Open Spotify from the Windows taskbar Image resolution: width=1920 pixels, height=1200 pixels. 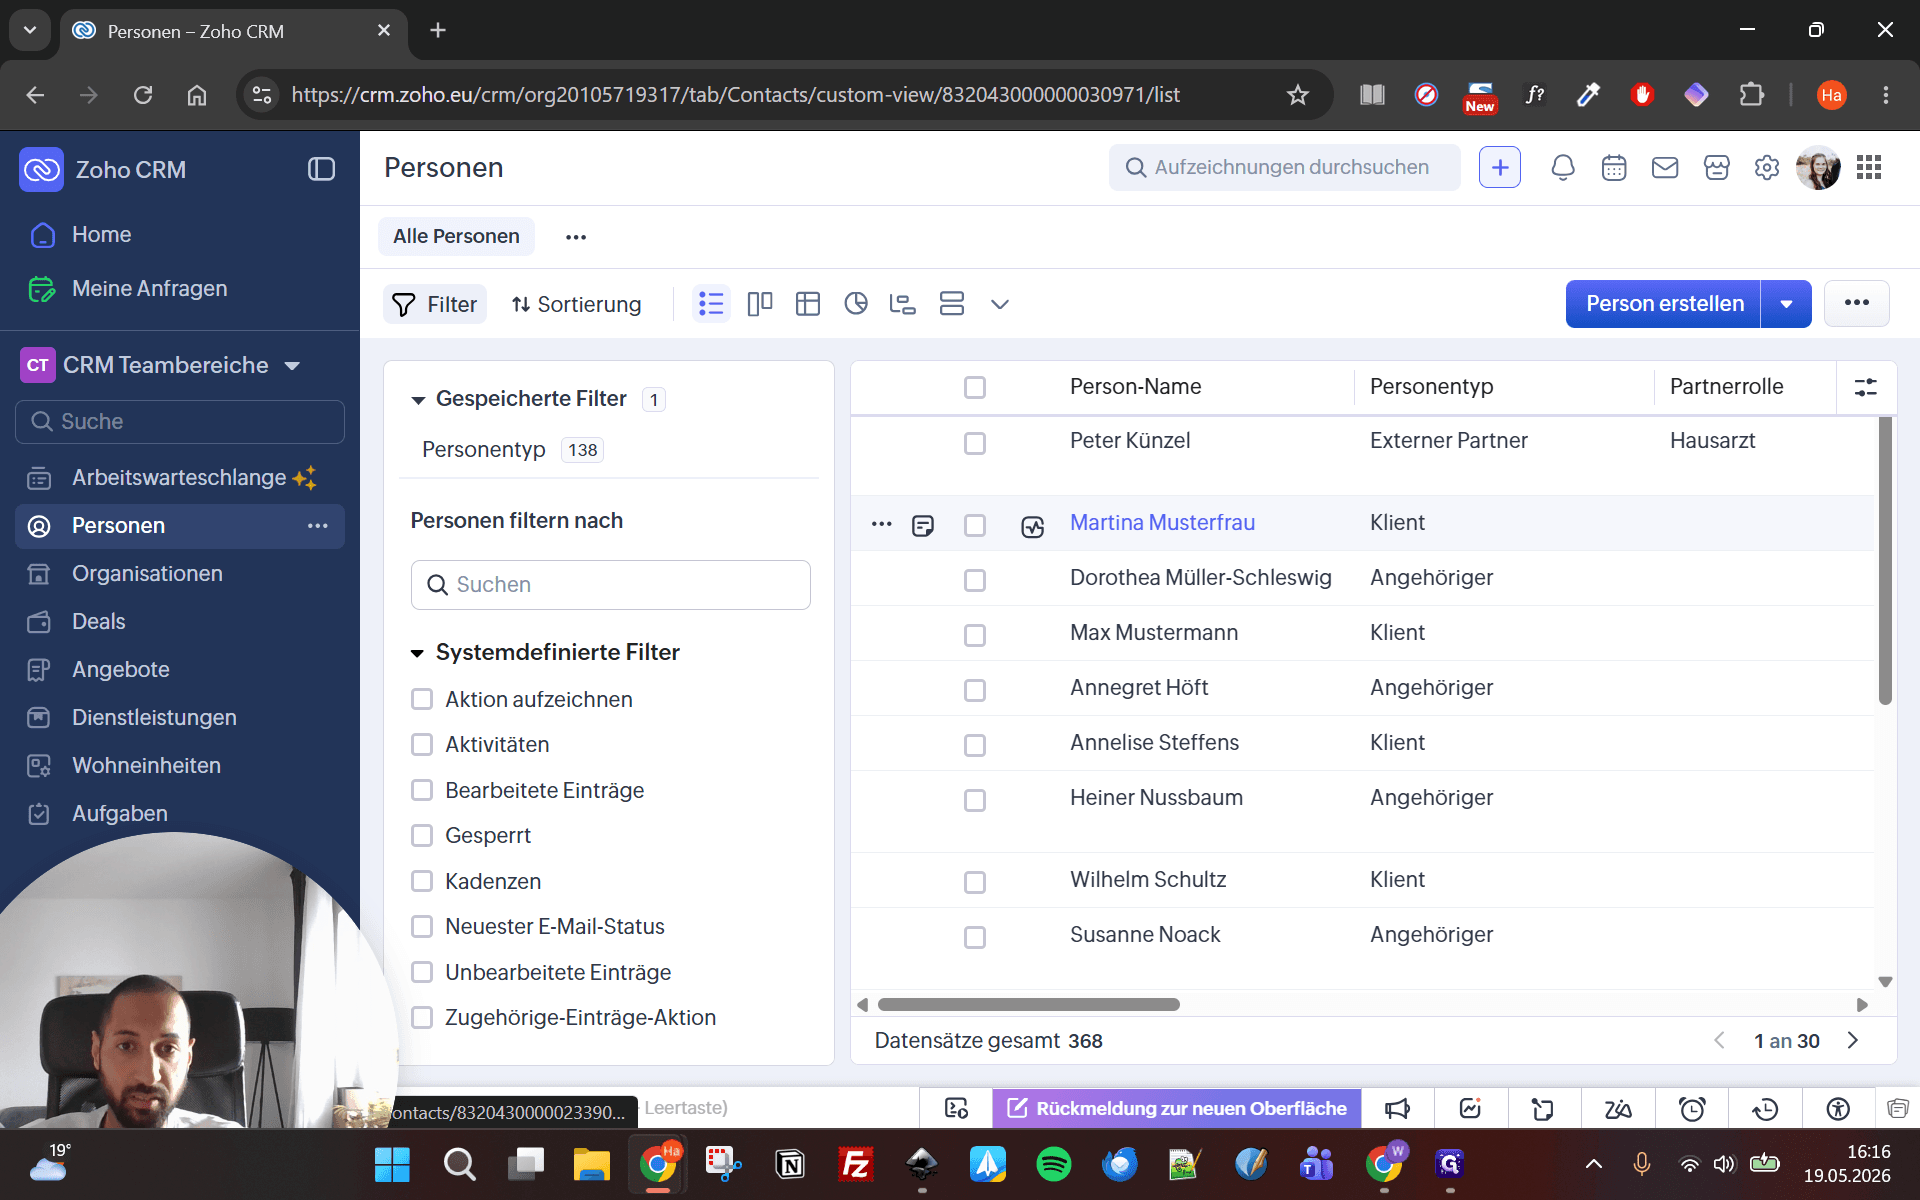tap(1054, 1164)
